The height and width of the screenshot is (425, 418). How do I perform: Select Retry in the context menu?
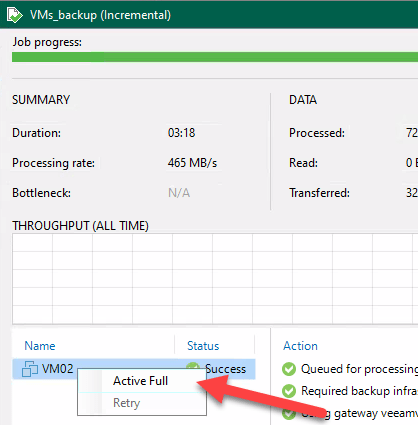click(127, 403)
